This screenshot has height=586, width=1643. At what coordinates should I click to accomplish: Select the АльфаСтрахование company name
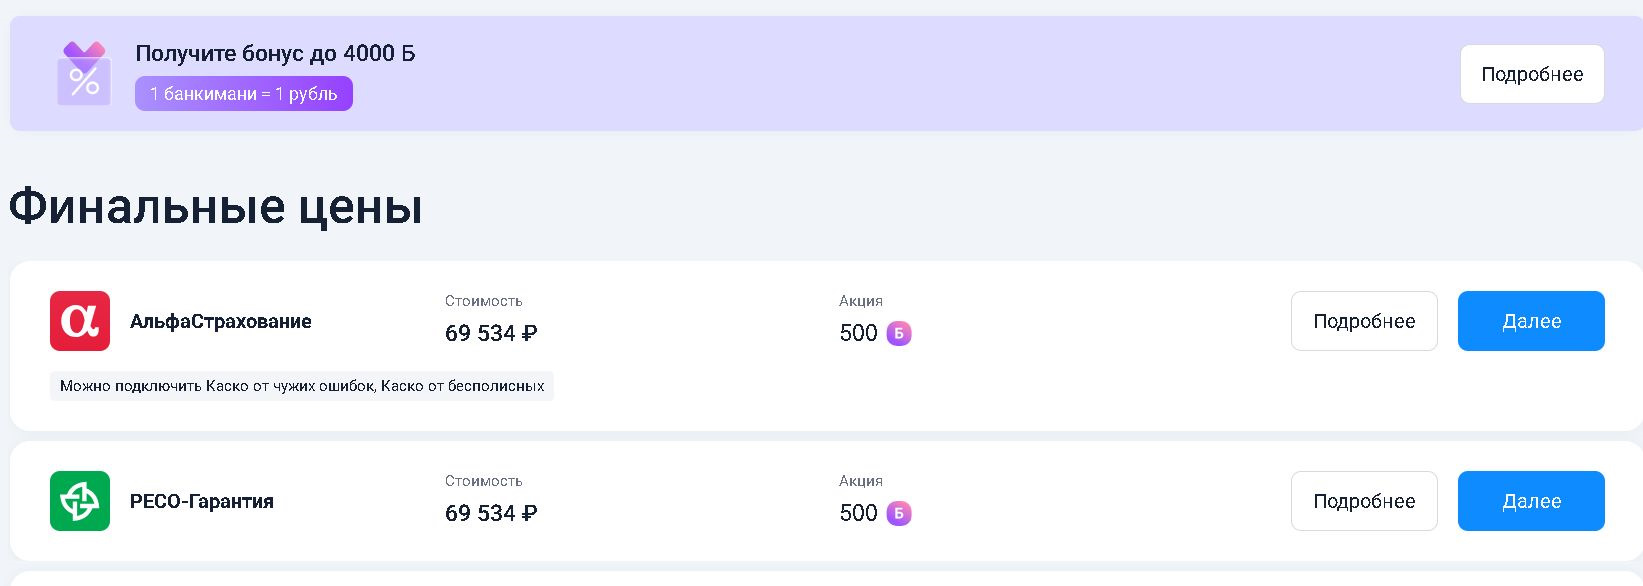point(221,321)
